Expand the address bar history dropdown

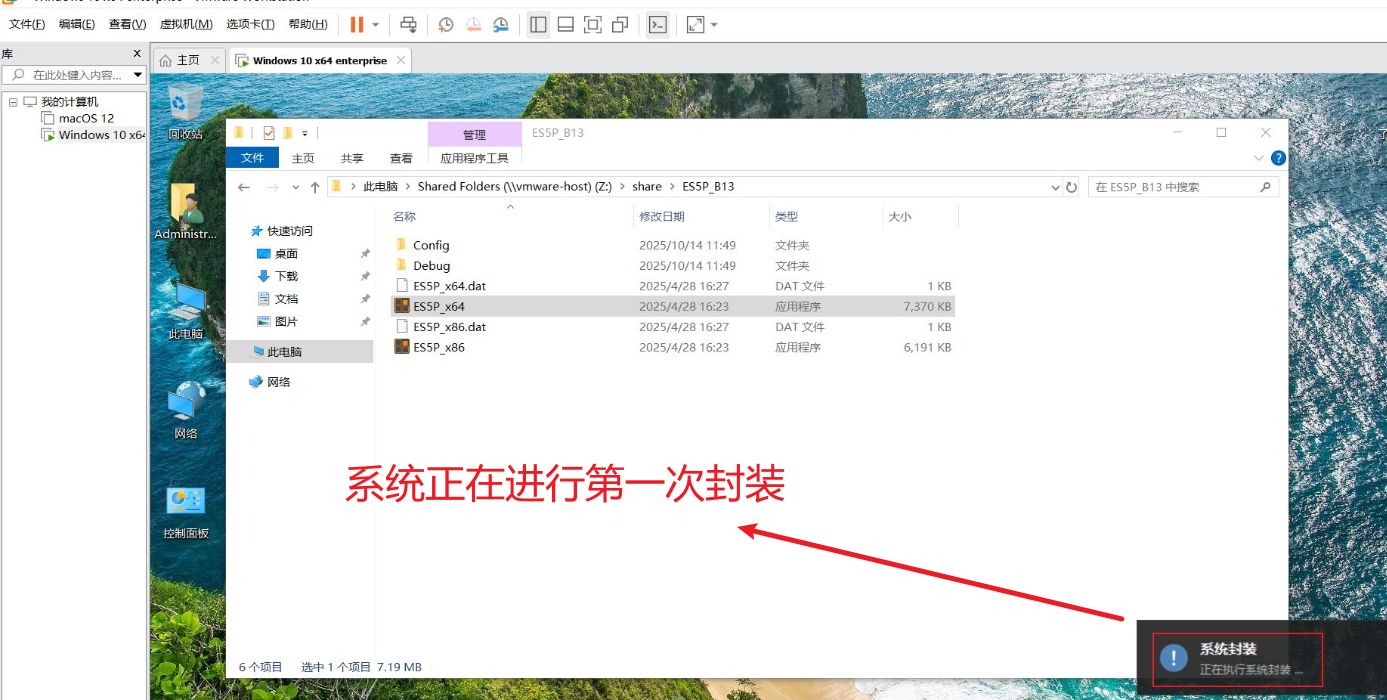click(x=1056, y=187)
